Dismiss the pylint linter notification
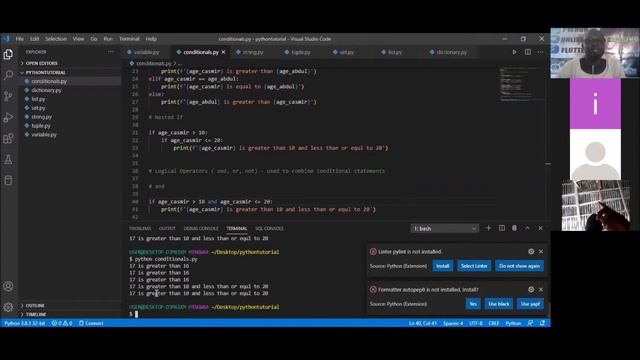This screenshot has width=640, height=360. pyautogui.click(x=541, y=251)
